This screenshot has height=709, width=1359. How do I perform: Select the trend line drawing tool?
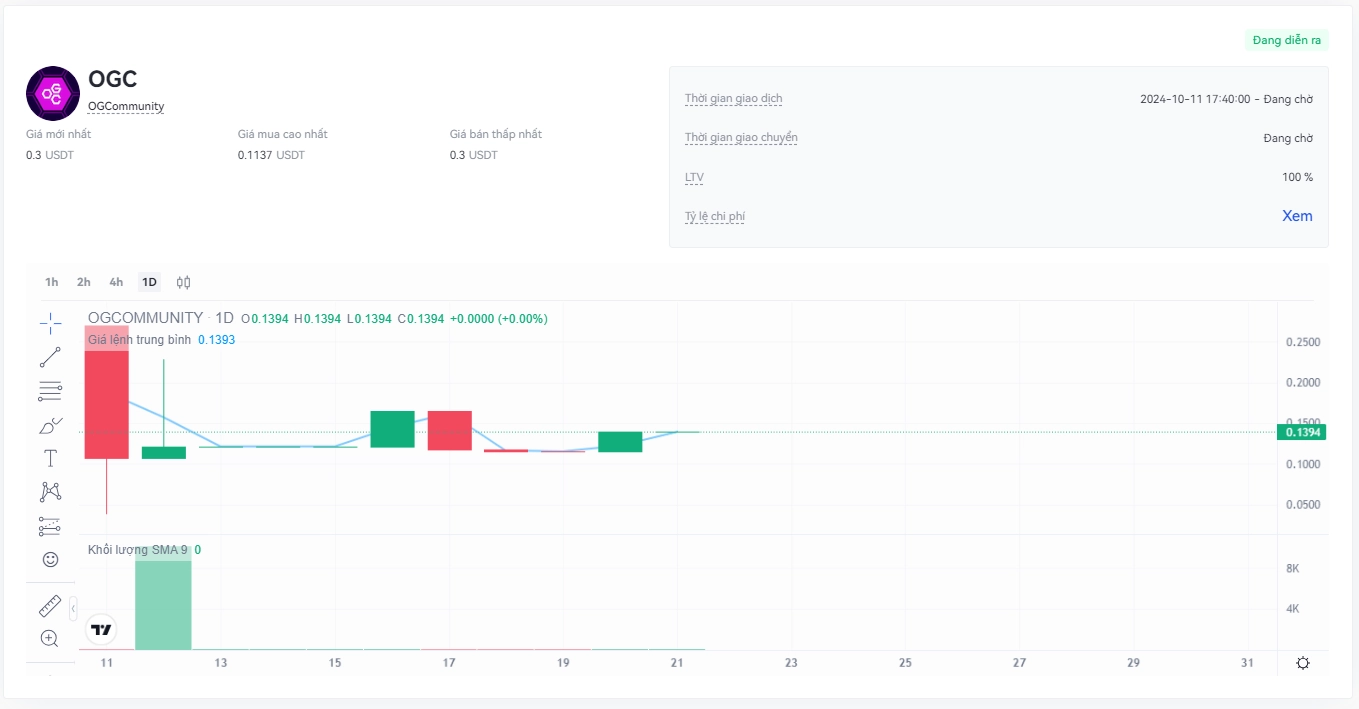coord(50,357)
